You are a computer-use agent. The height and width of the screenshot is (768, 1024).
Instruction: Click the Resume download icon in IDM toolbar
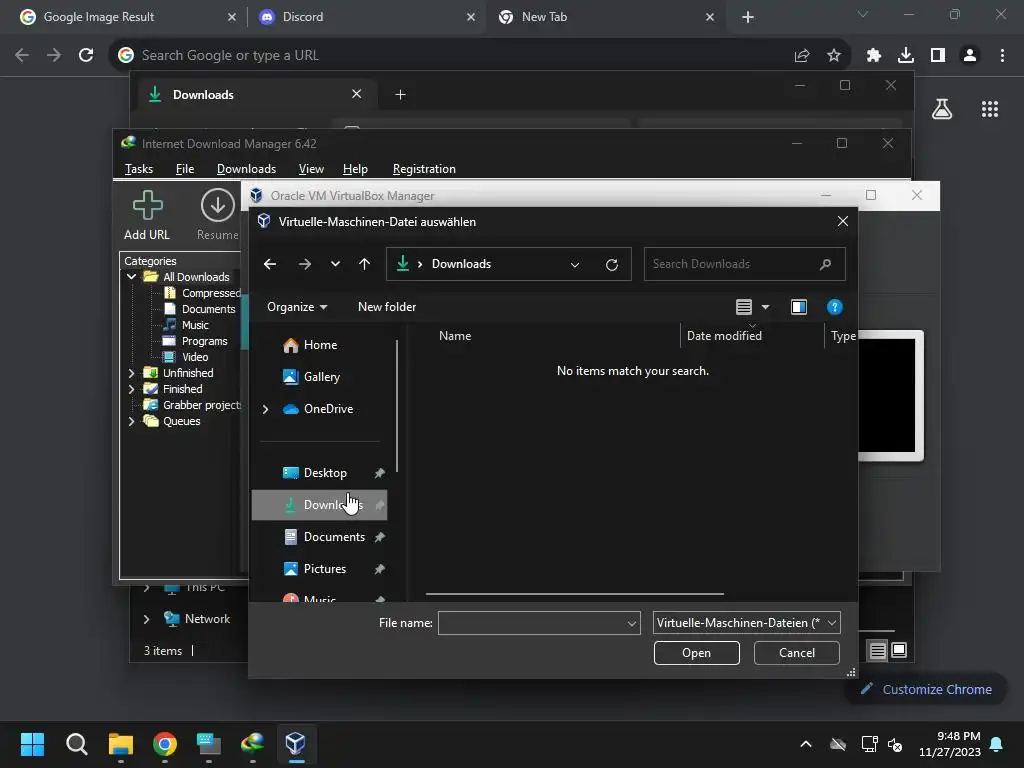tap(217, 206)
